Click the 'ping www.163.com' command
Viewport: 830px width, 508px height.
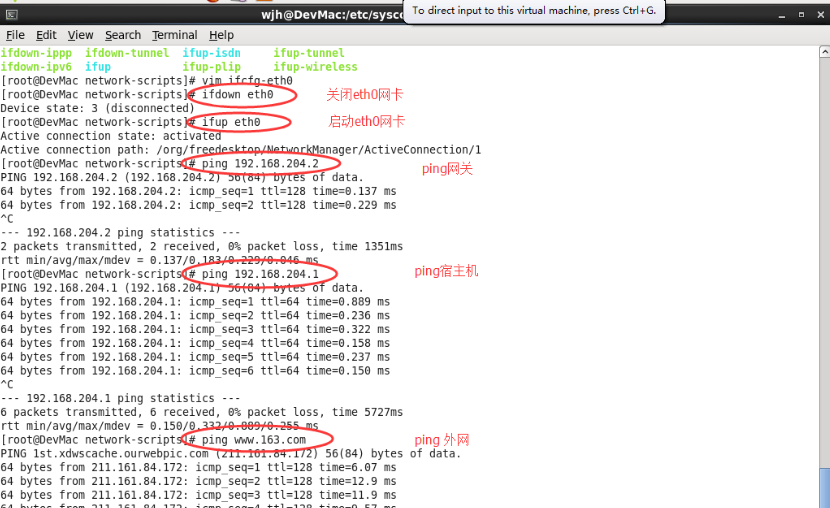[254, 440]
